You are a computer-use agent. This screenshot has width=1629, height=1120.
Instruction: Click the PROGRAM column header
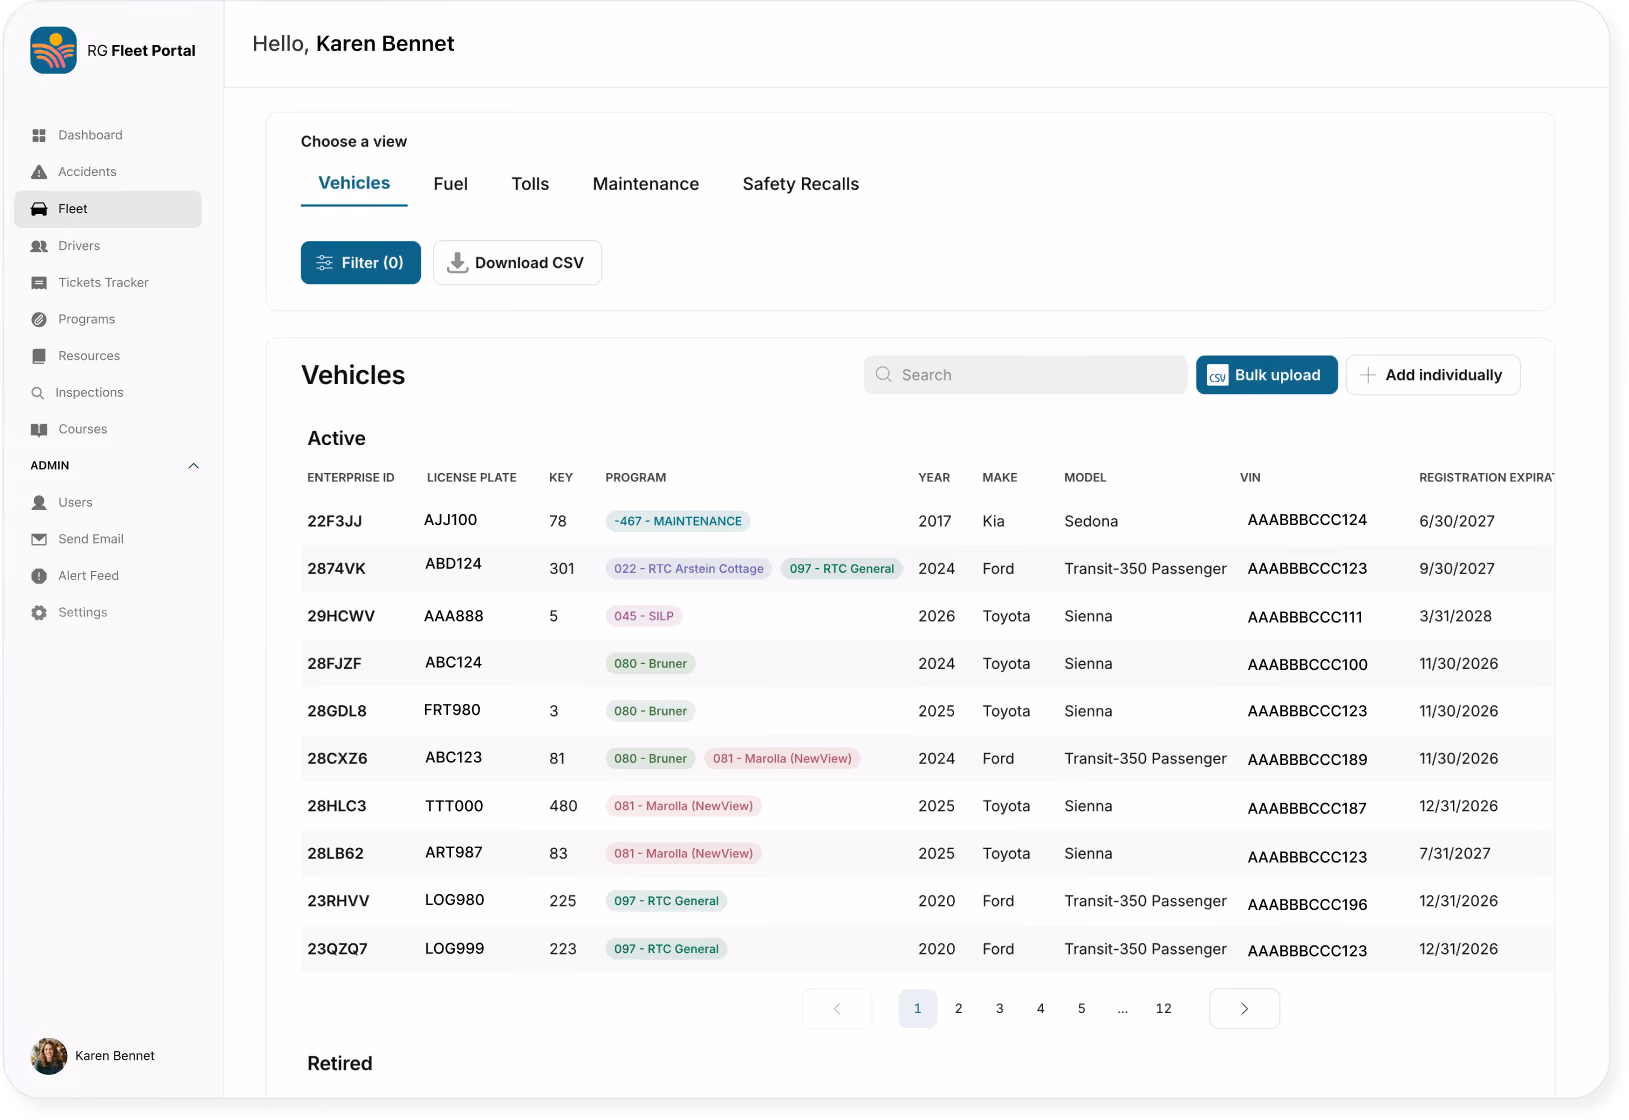[x=636, y=478]
